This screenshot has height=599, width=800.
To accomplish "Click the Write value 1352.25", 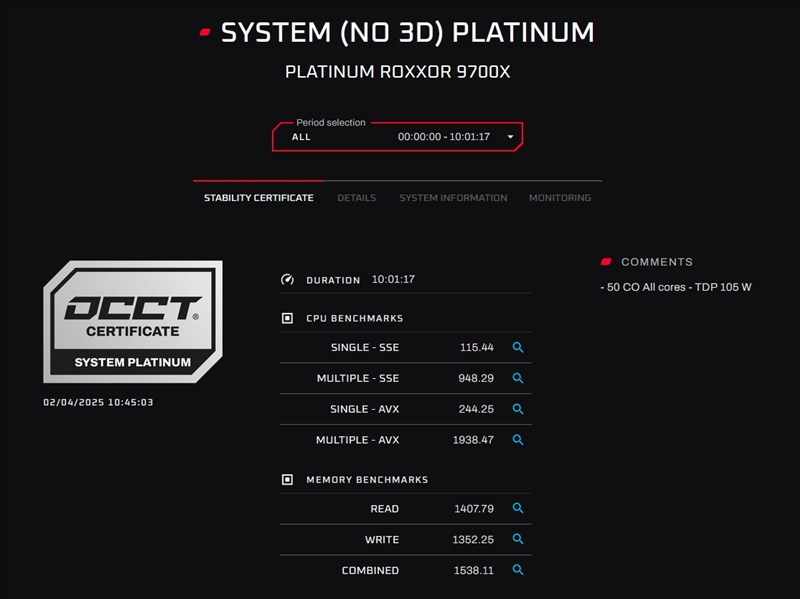I will coord(473,539).
